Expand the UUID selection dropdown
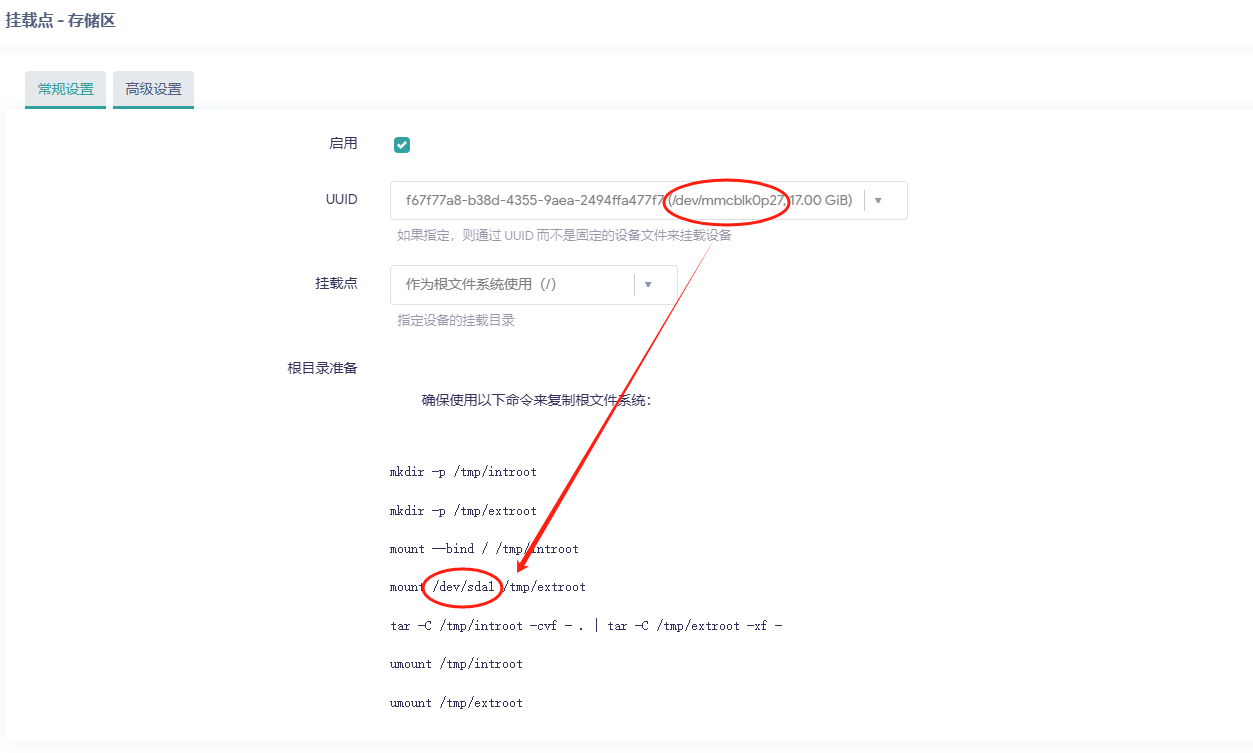The width and height of the screenshot is (1253, 753). click(x=879, y=200)
